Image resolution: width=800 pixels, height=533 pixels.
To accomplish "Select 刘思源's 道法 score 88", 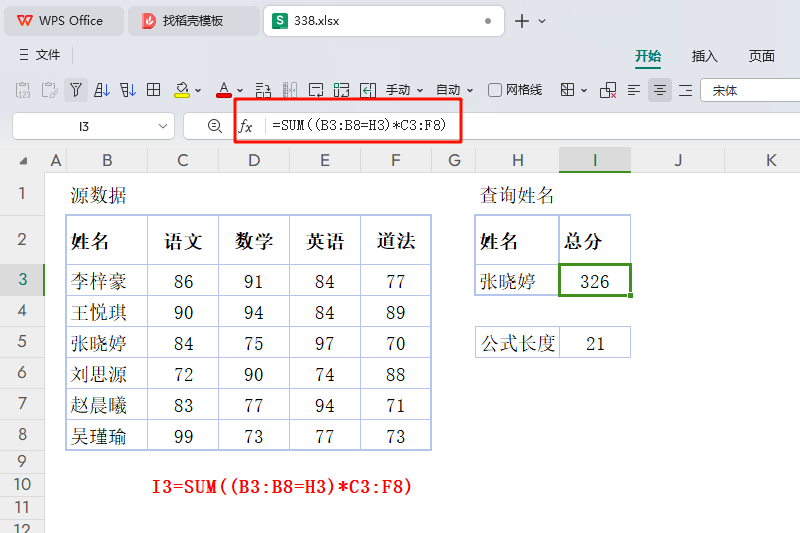I will click(395, 374).
